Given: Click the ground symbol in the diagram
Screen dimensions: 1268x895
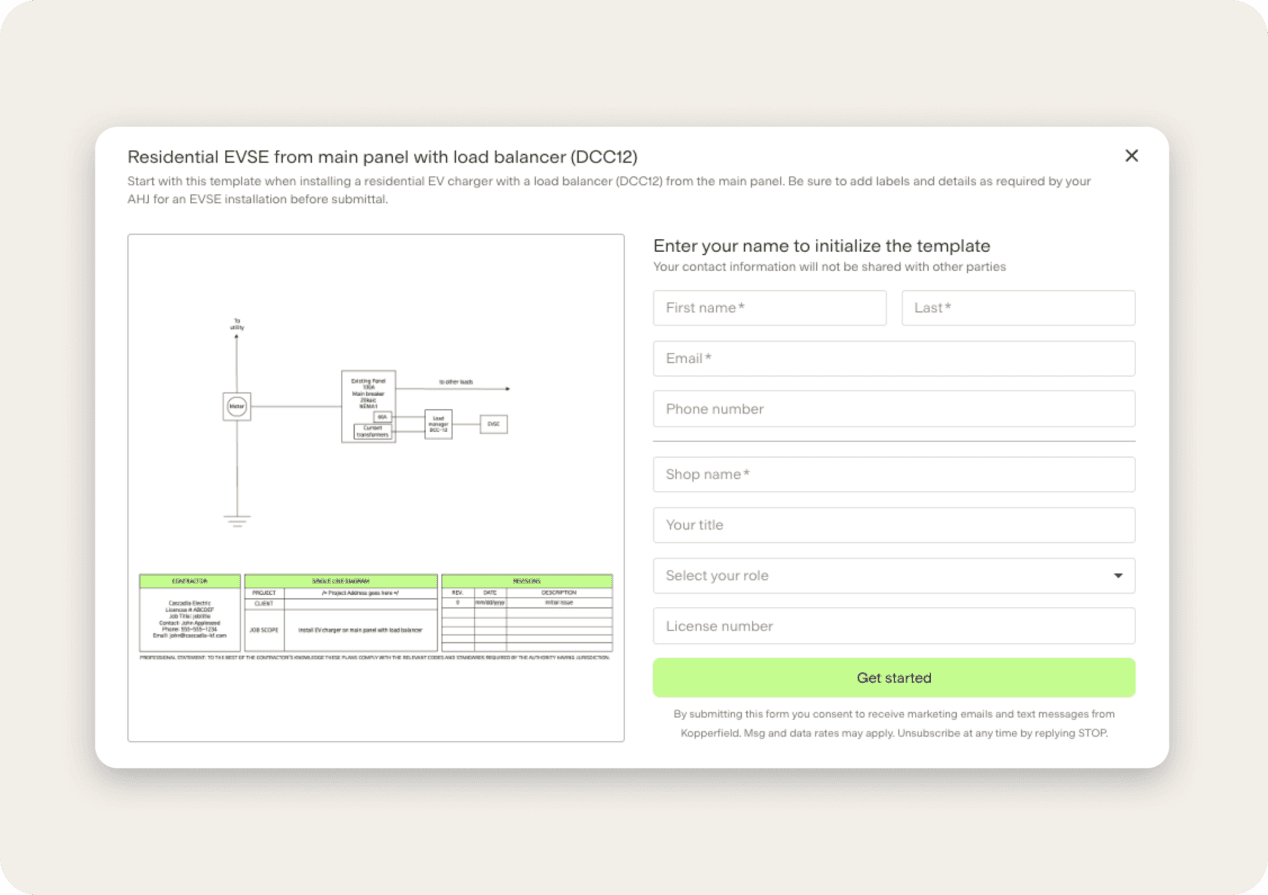Looking at the screenshot, I should coord(237,521).
